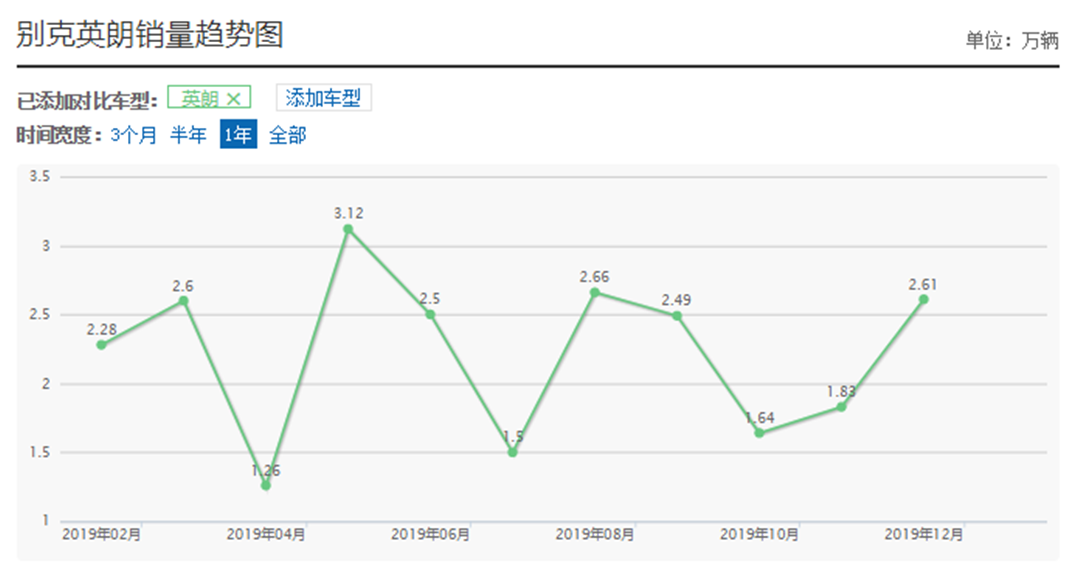Click the 1.64 data point marker

click(759, 433)
